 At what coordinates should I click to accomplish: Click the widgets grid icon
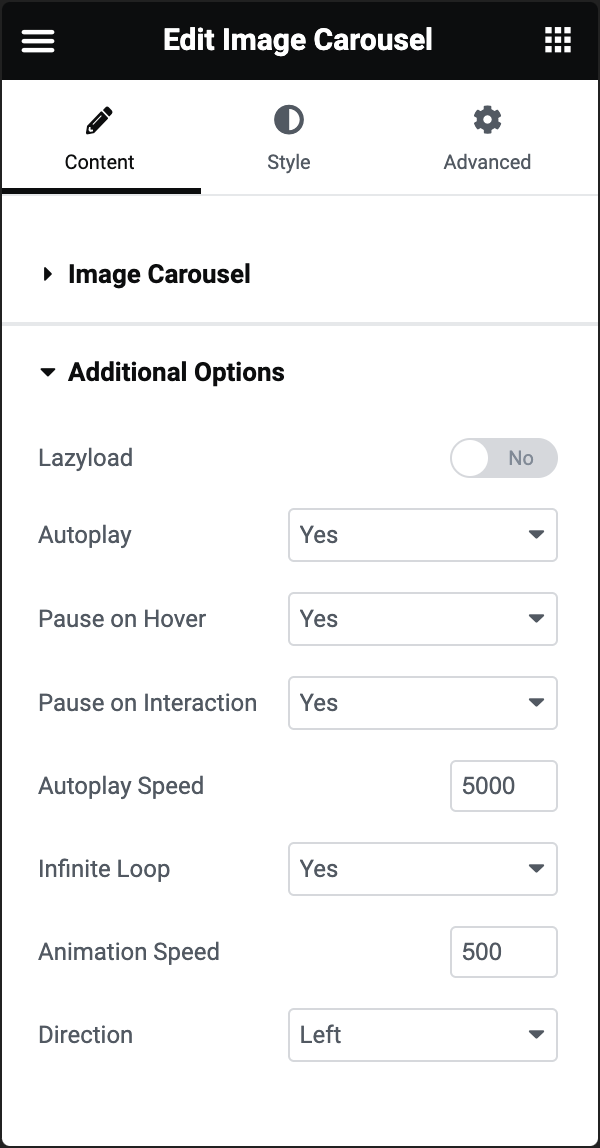pyautogui.click(x=557, y=40)
